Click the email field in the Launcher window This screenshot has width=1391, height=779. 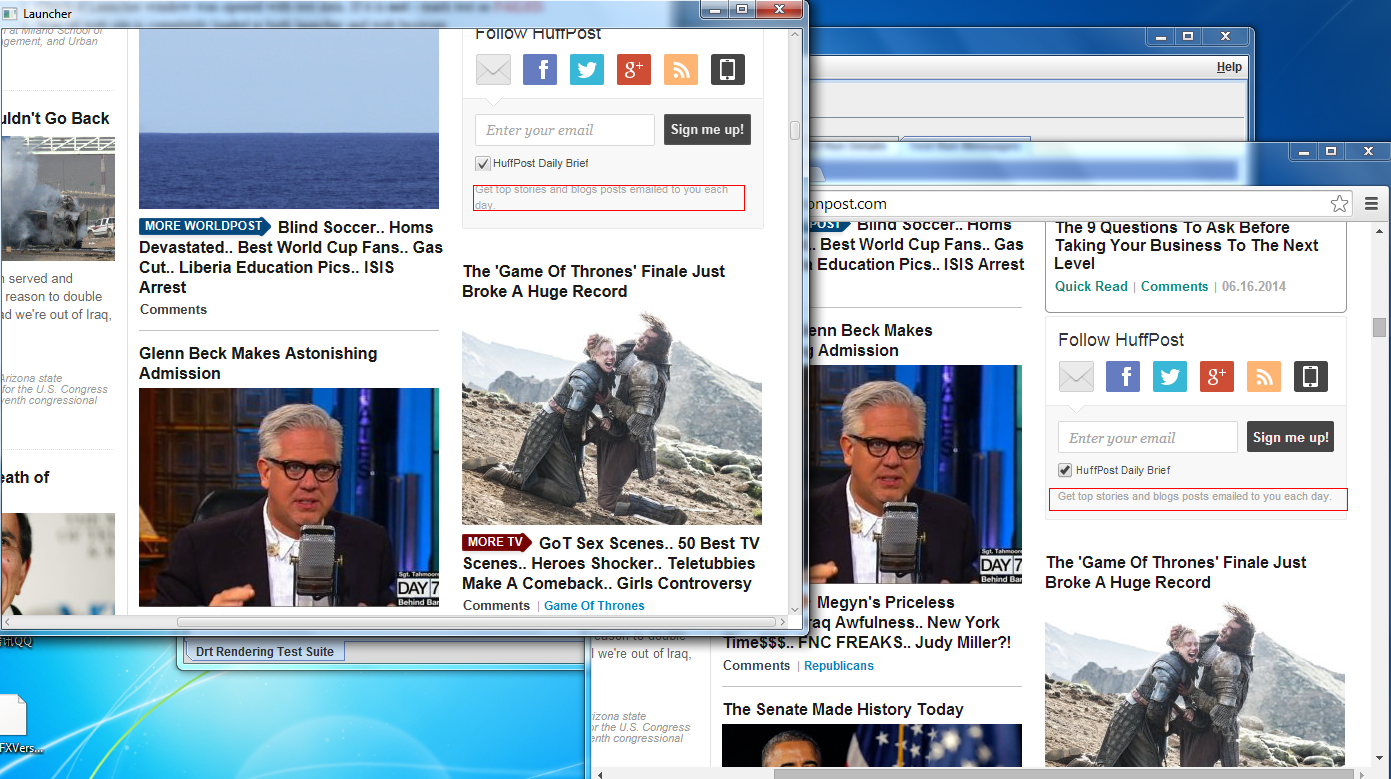pyautogui.click(x=565, y=130)
